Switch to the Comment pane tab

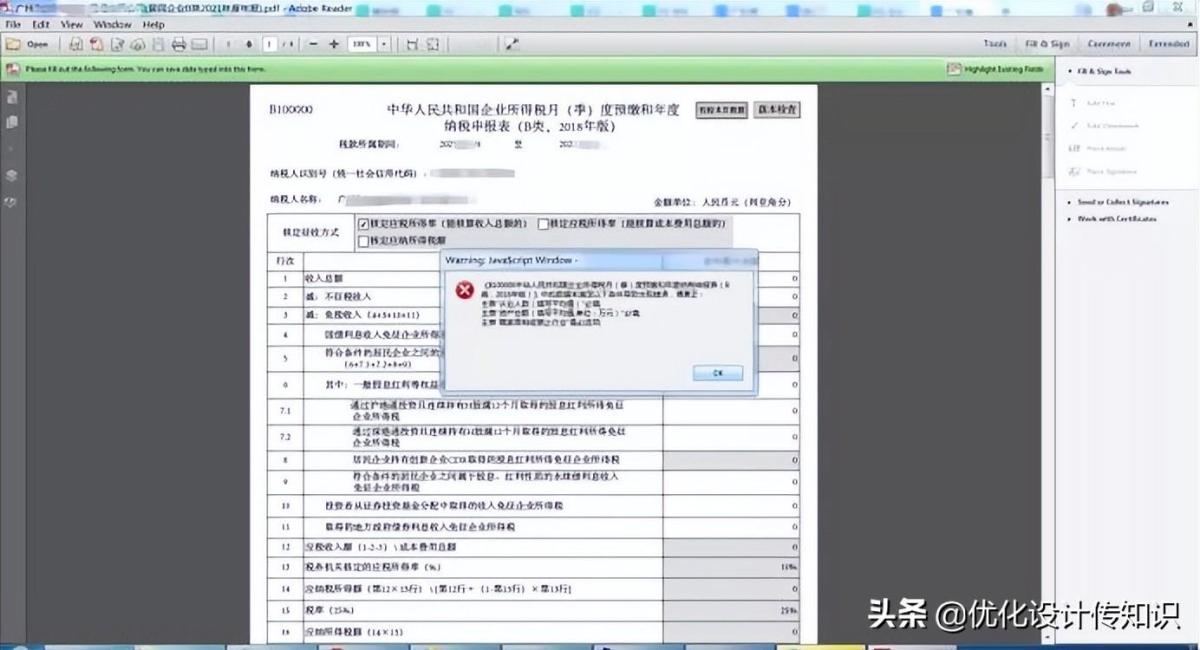click(x=1108, y=44)
